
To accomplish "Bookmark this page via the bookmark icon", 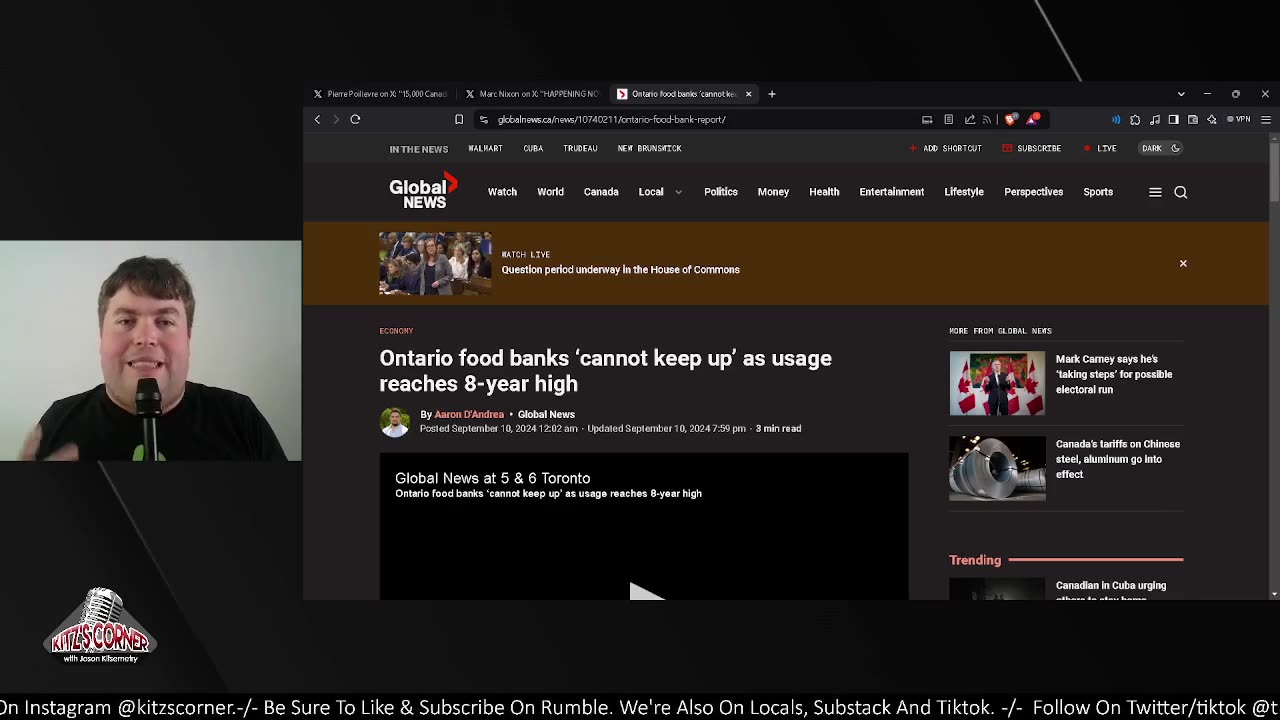I will click(x=459, y=119).
